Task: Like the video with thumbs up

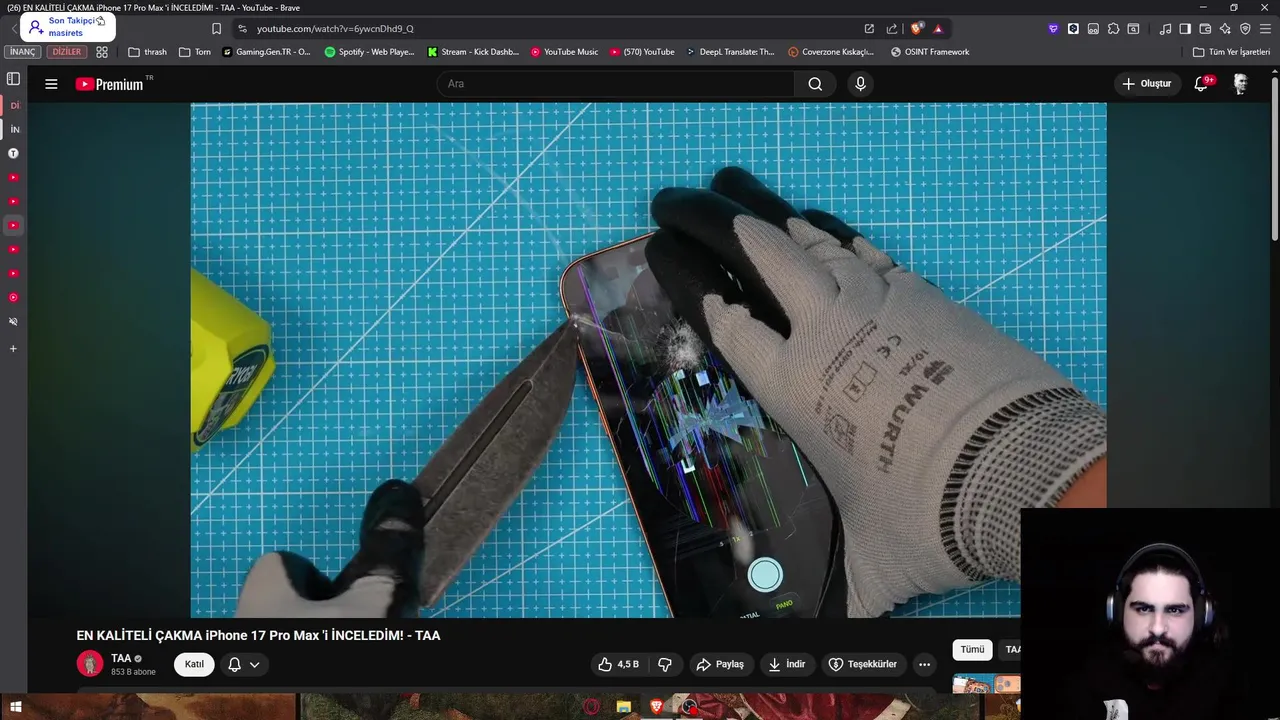Action: pos(618,664)
